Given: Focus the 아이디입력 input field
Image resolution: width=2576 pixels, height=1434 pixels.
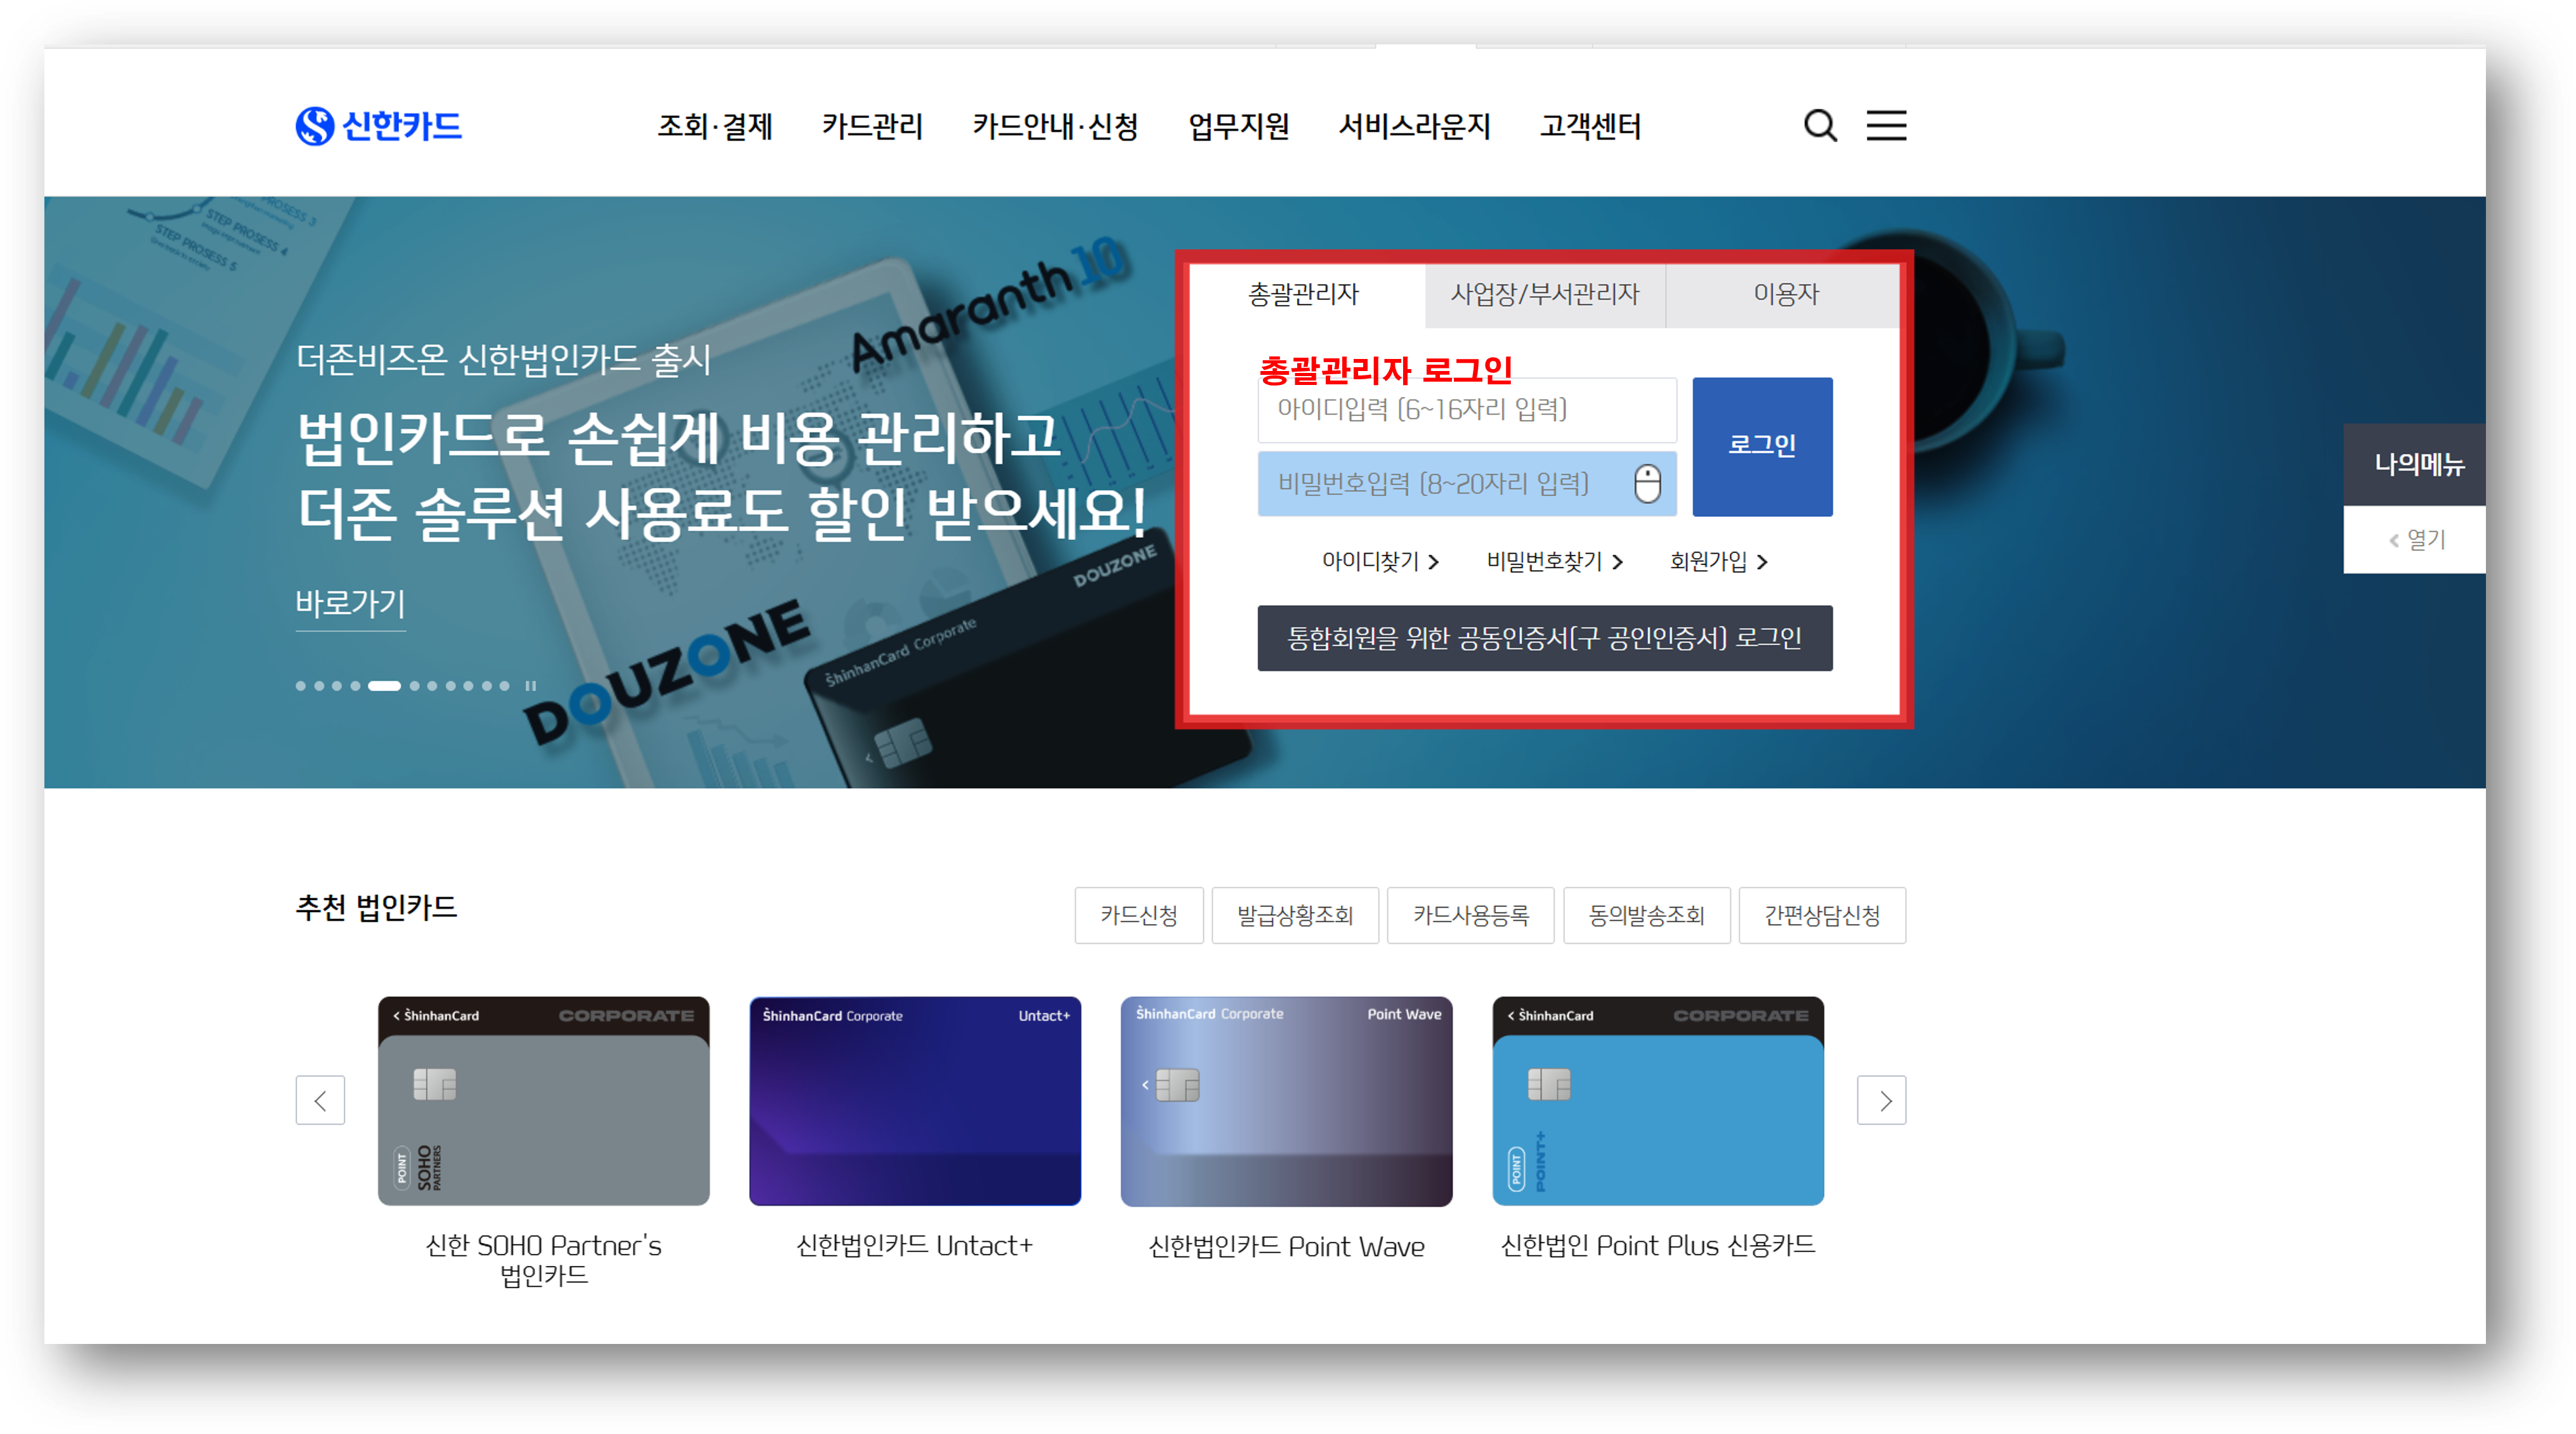Looking at the screenshot, I should click(1466, 410).
